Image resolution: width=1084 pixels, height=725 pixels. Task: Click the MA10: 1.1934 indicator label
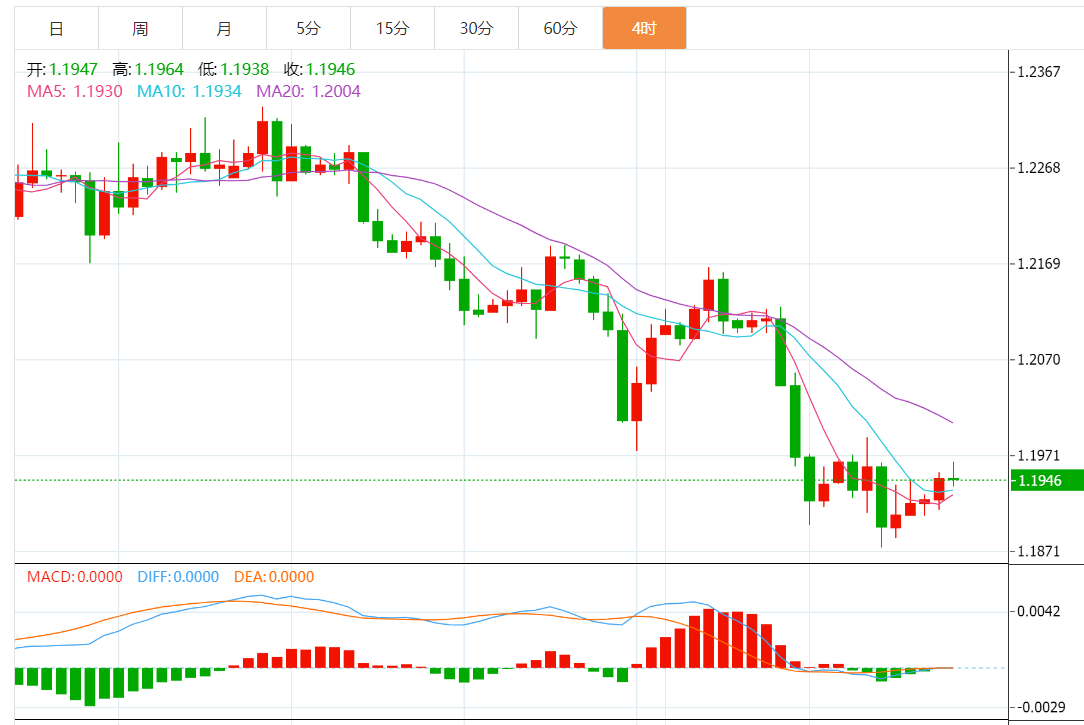pos(189,91)
